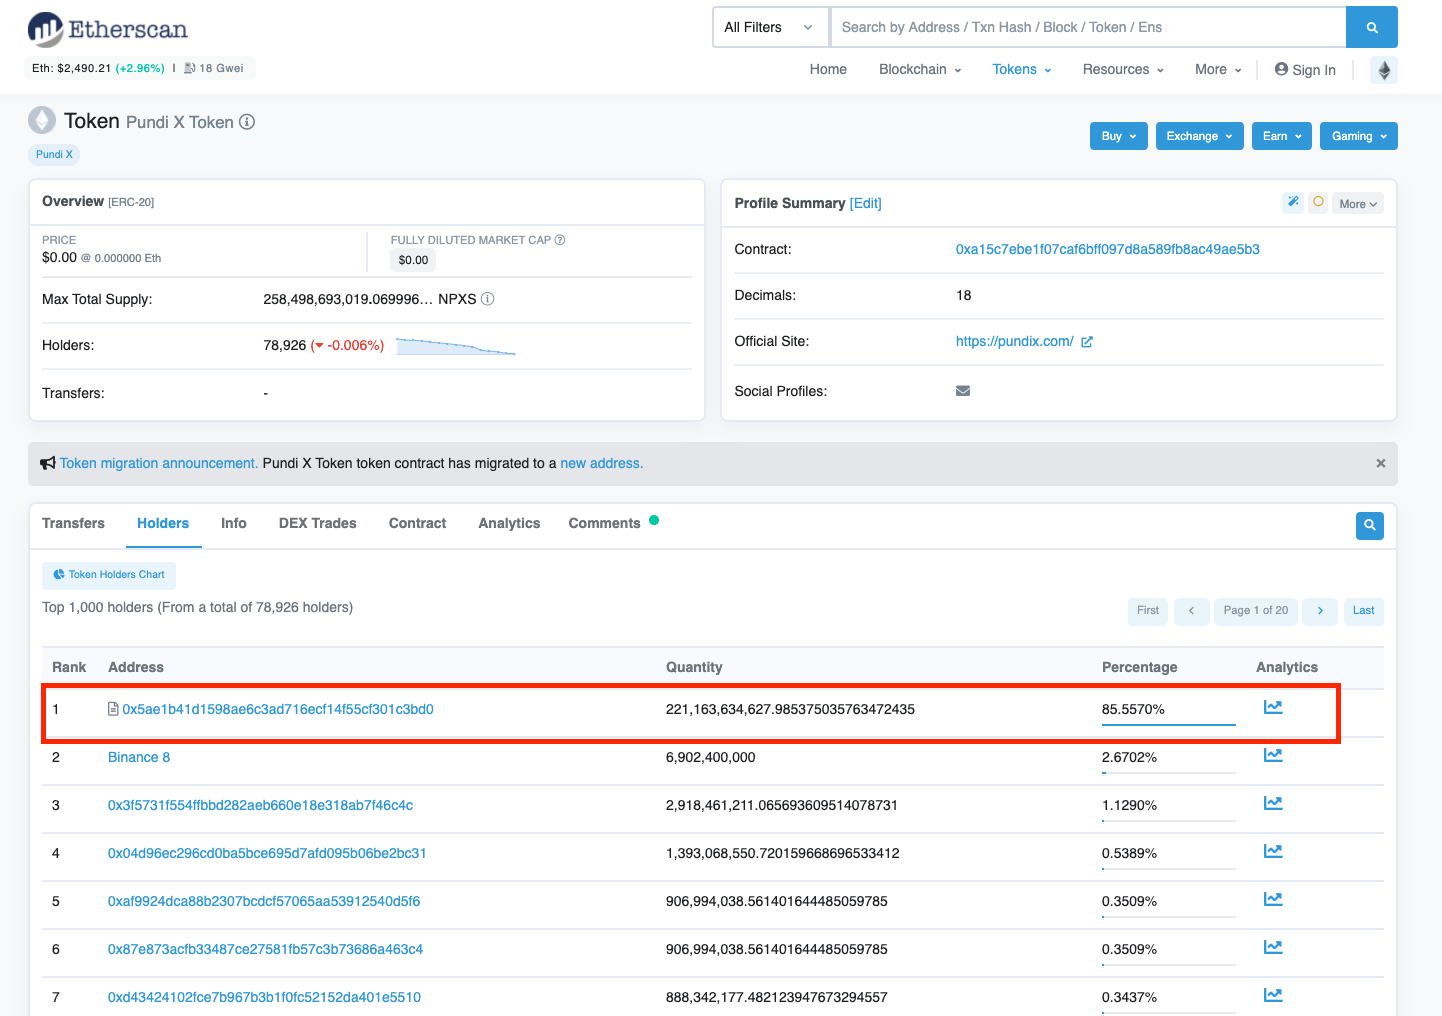Open the pundix.com official site link
1442x1016 pixels.
pos(1014,342)
